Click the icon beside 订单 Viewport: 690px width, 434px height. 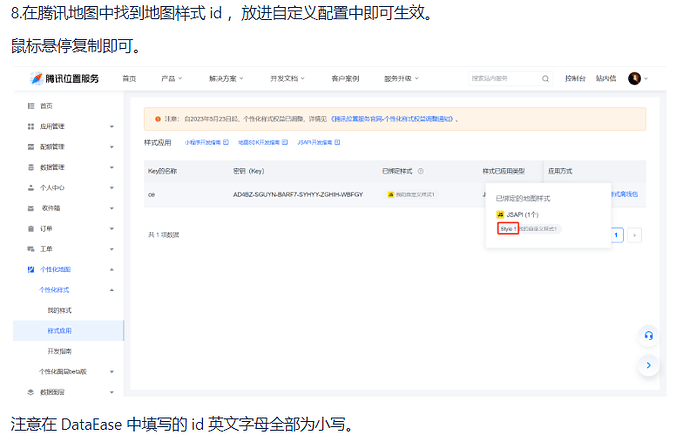[31, 228]
